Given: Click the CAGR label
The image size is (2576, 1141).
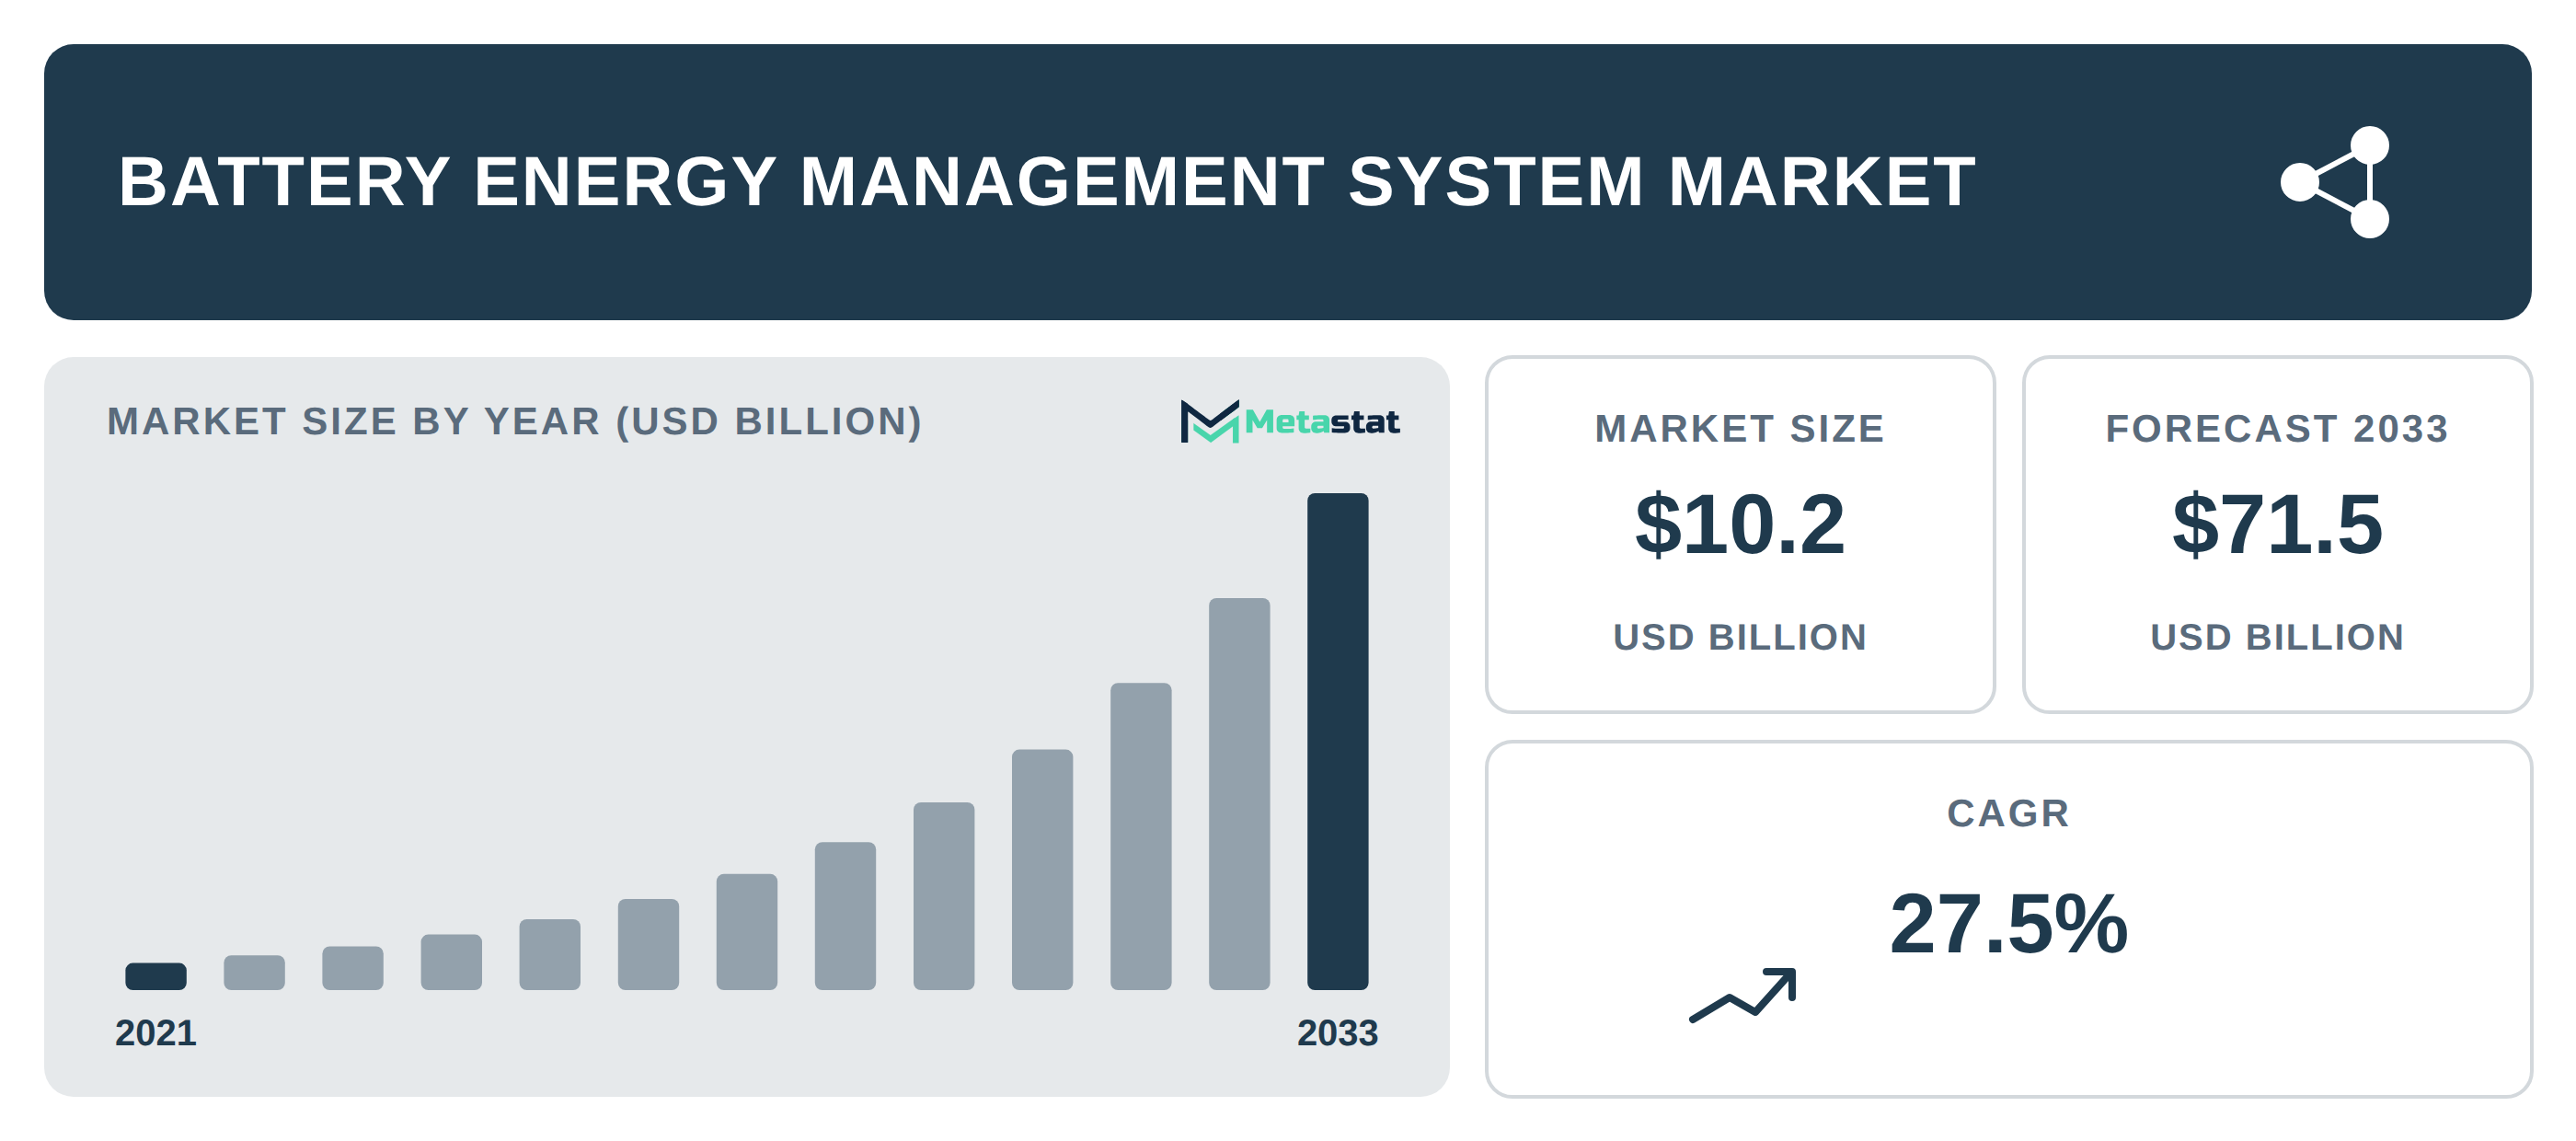Looking at the screenshot, I should [x=2008, y=813].
